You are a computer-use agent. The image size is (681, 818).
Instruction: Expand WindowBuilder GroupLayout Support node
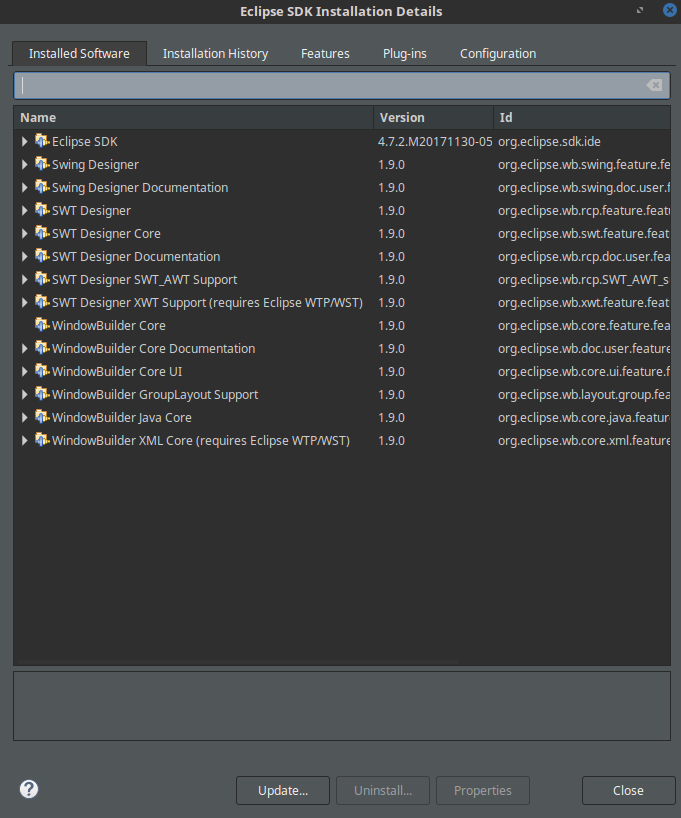25,394
